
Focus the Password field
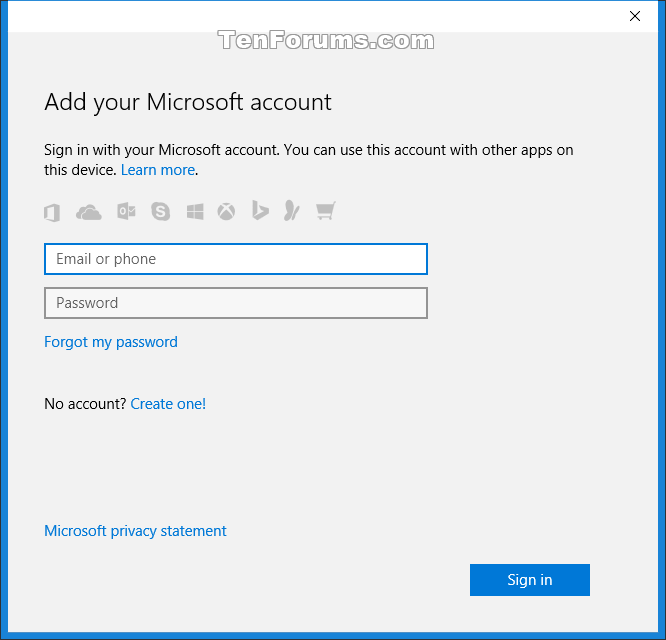[x=236, y=303]
